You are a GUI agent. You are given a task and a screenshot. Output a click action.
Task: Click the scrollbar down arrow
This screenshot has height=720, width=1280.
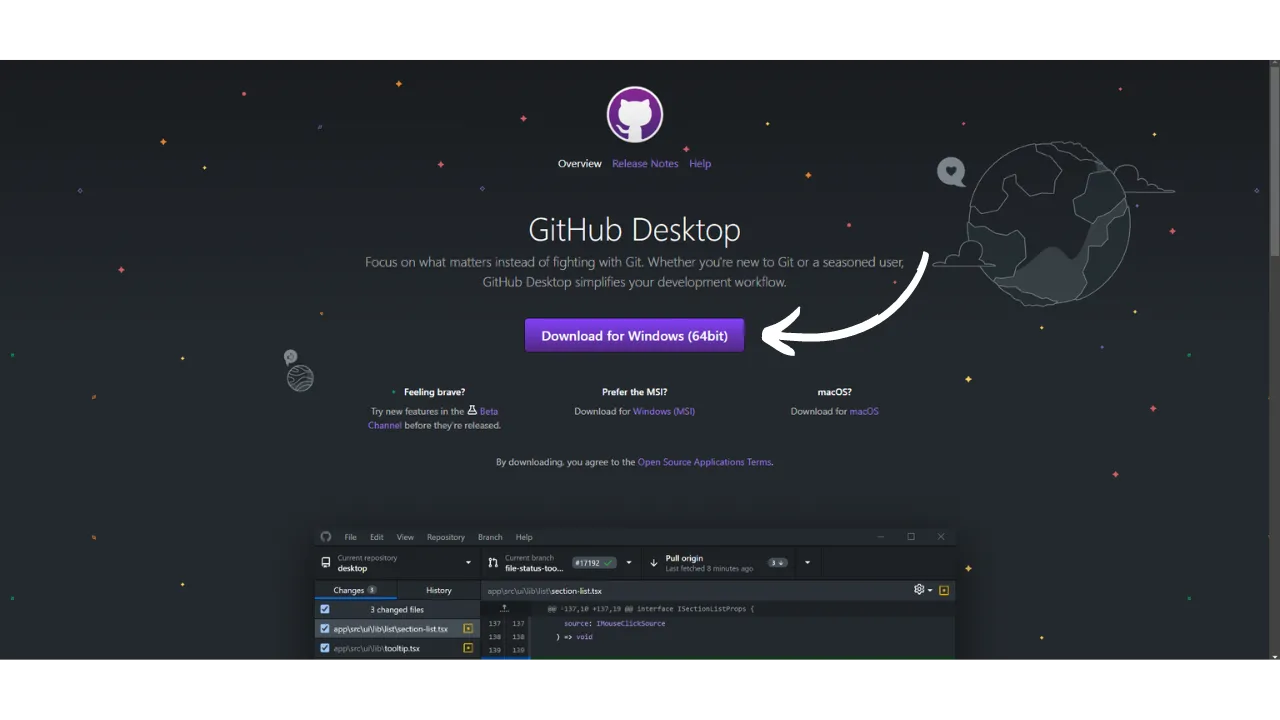coord(1275,655)
